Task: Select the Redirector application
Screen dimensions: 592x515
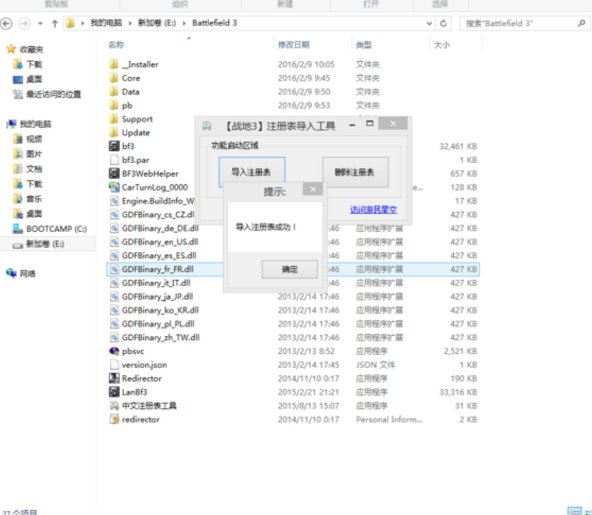Action: 141,378
